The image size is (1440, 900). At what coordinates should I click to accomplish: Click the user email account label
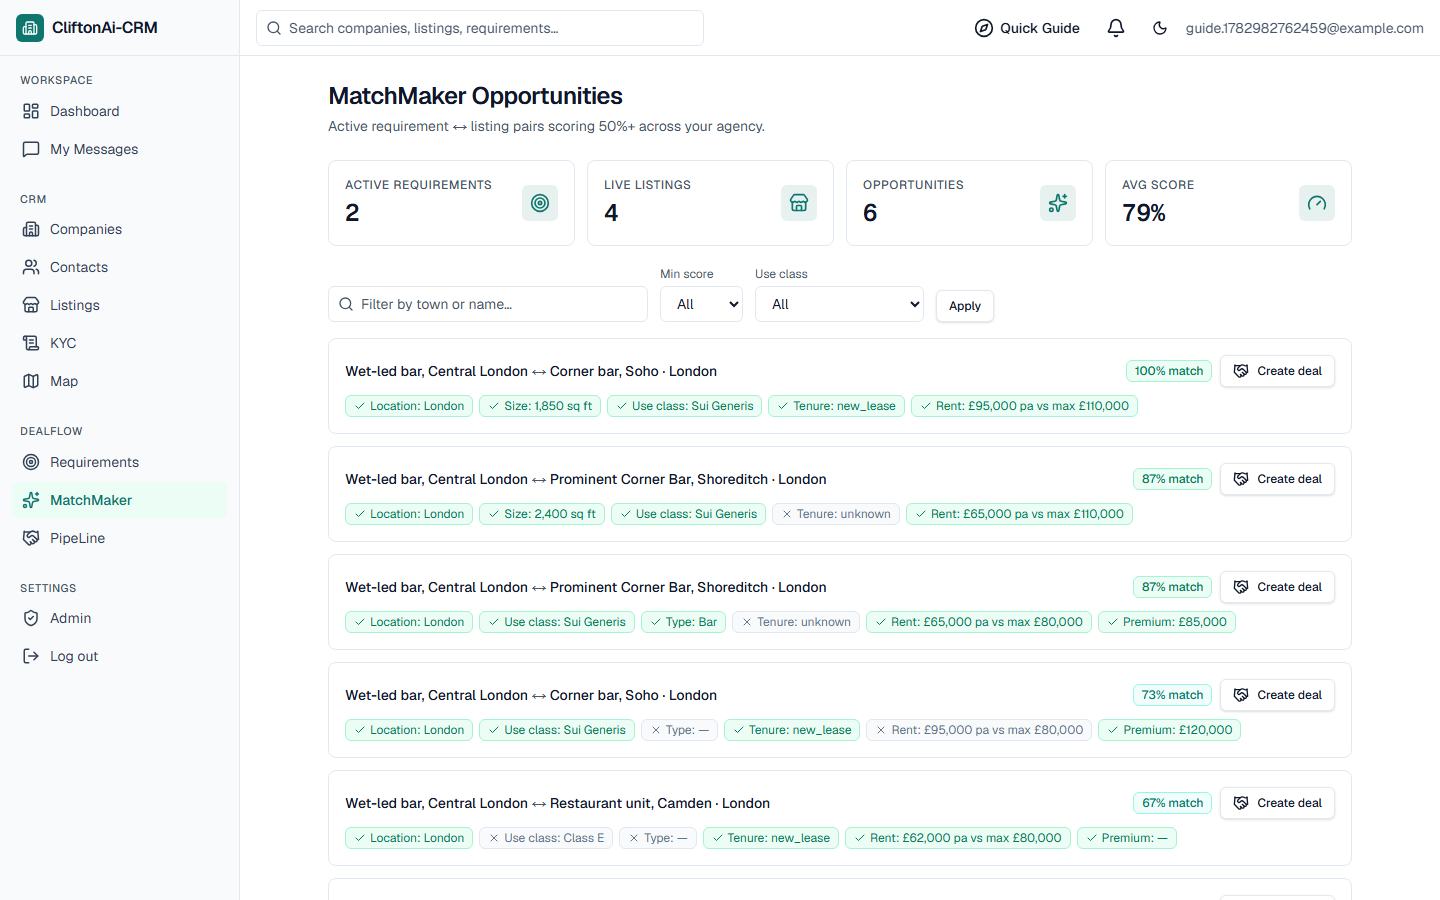pos(1304,28)
